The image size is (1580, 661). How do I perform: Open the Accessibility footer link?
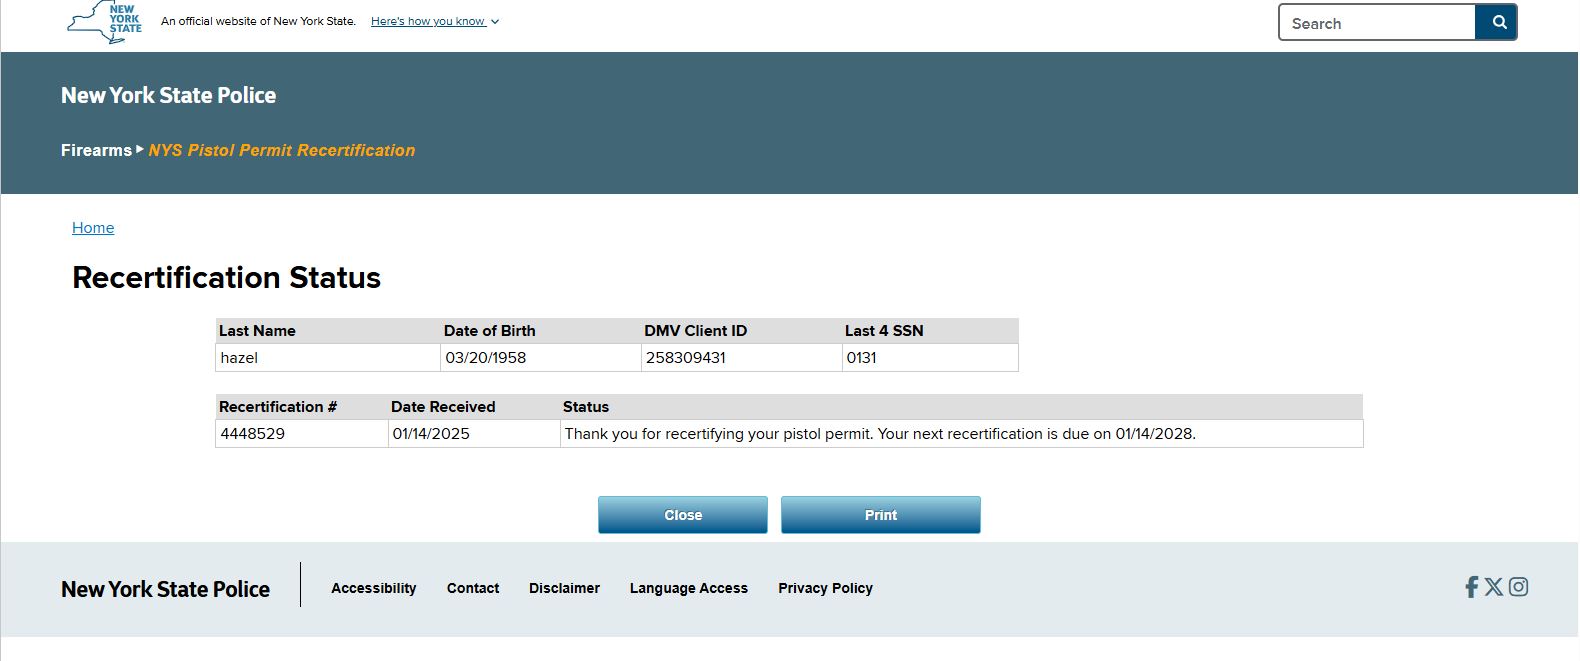coord(374,588)
